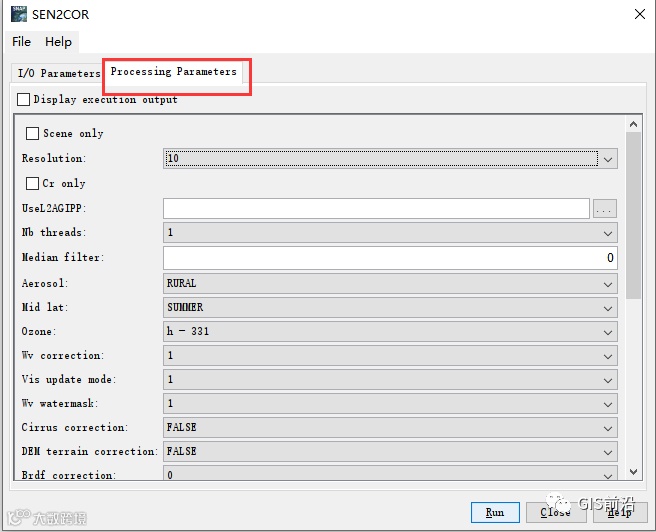Click the Help button at bottom
This screenshot has height=532, width=656.
pos(619,512)
